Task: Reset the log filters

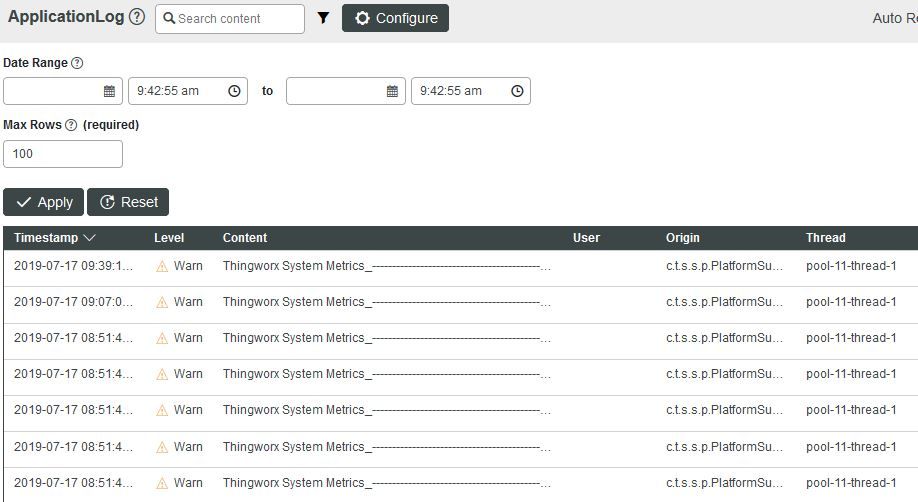Action: 128,202
